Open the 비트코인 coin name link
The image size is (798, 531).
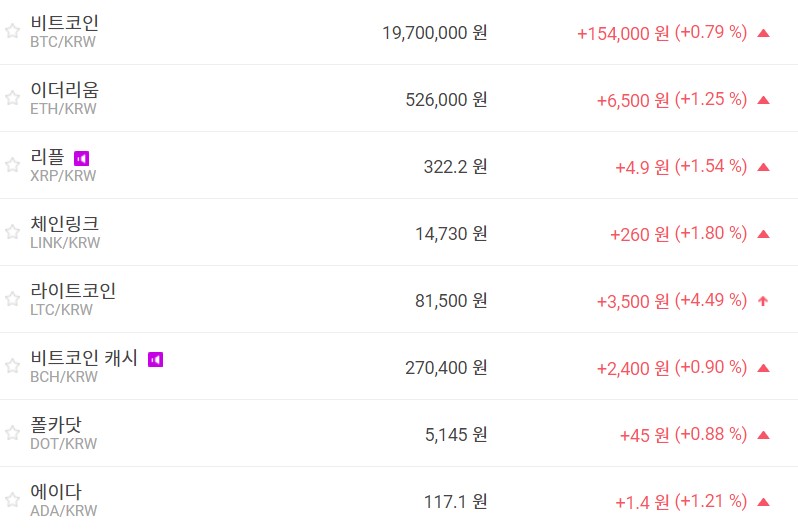coord(65,23)
